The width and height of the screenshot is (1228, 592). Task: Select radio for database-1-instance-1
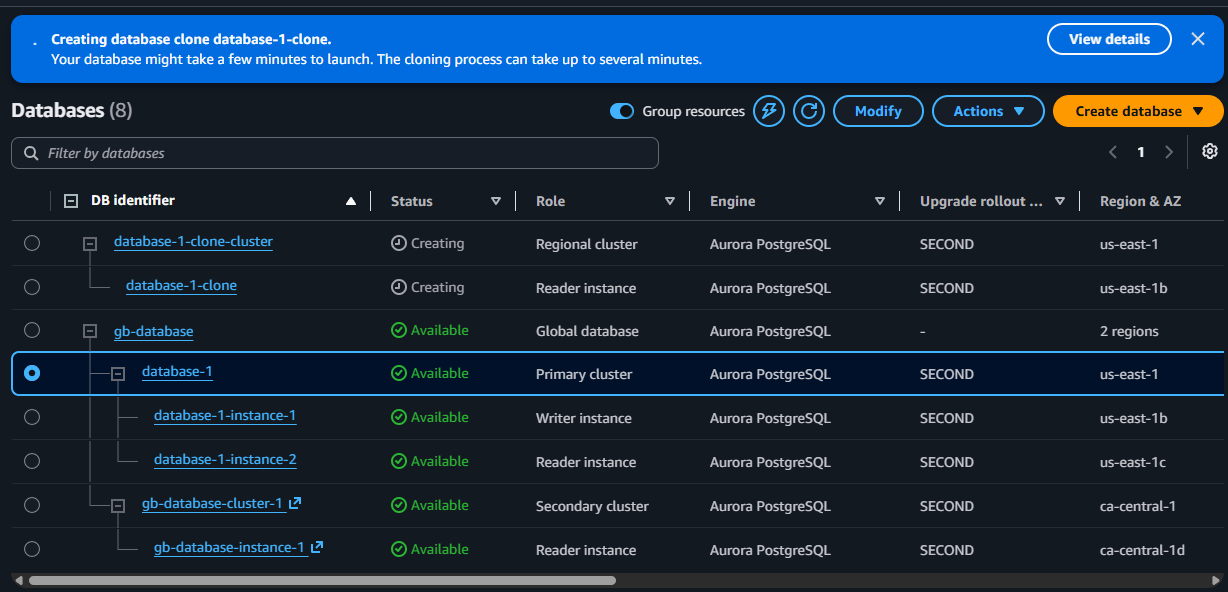(32, 417)
